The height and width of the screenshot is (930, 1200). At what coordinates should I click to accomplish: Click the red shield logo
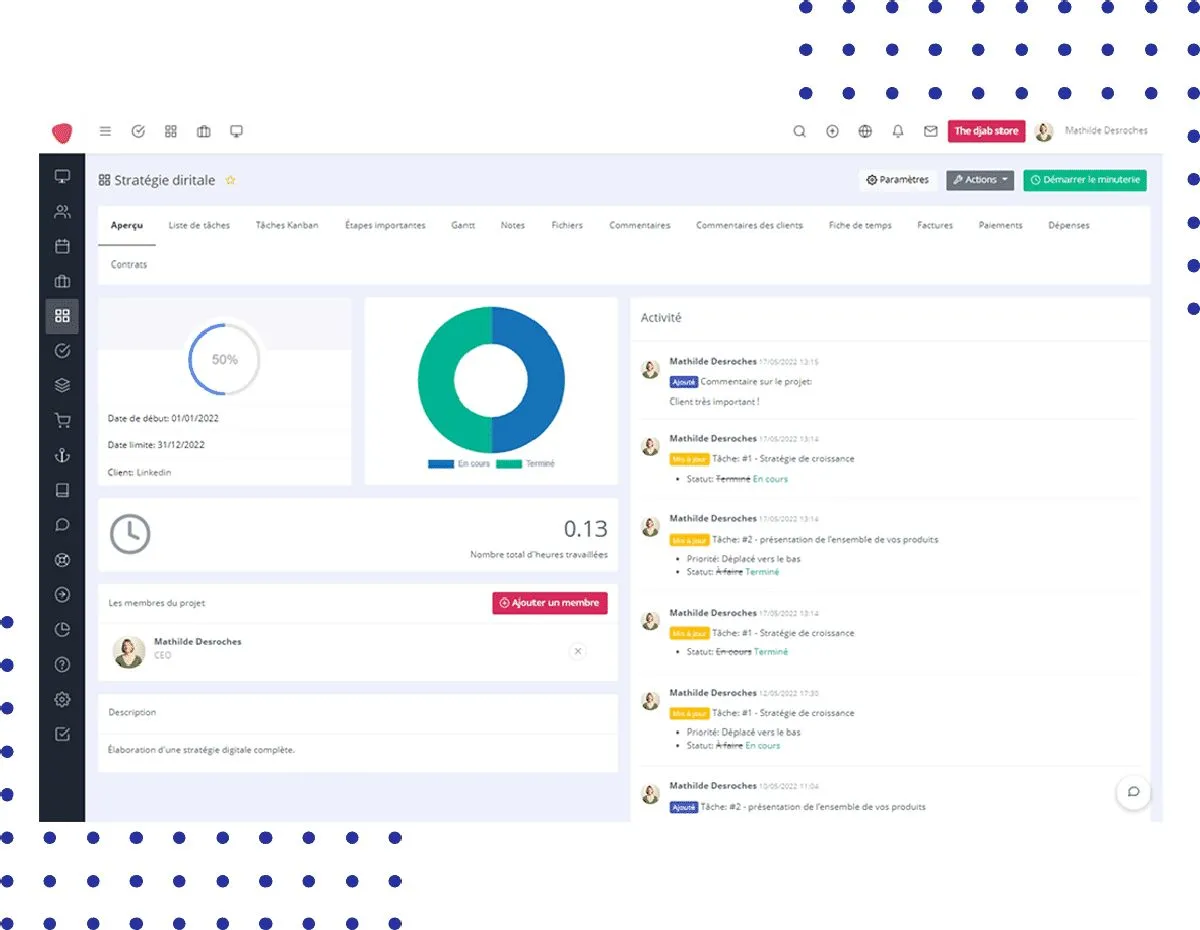pyautogui.click(x=62, y=132)
